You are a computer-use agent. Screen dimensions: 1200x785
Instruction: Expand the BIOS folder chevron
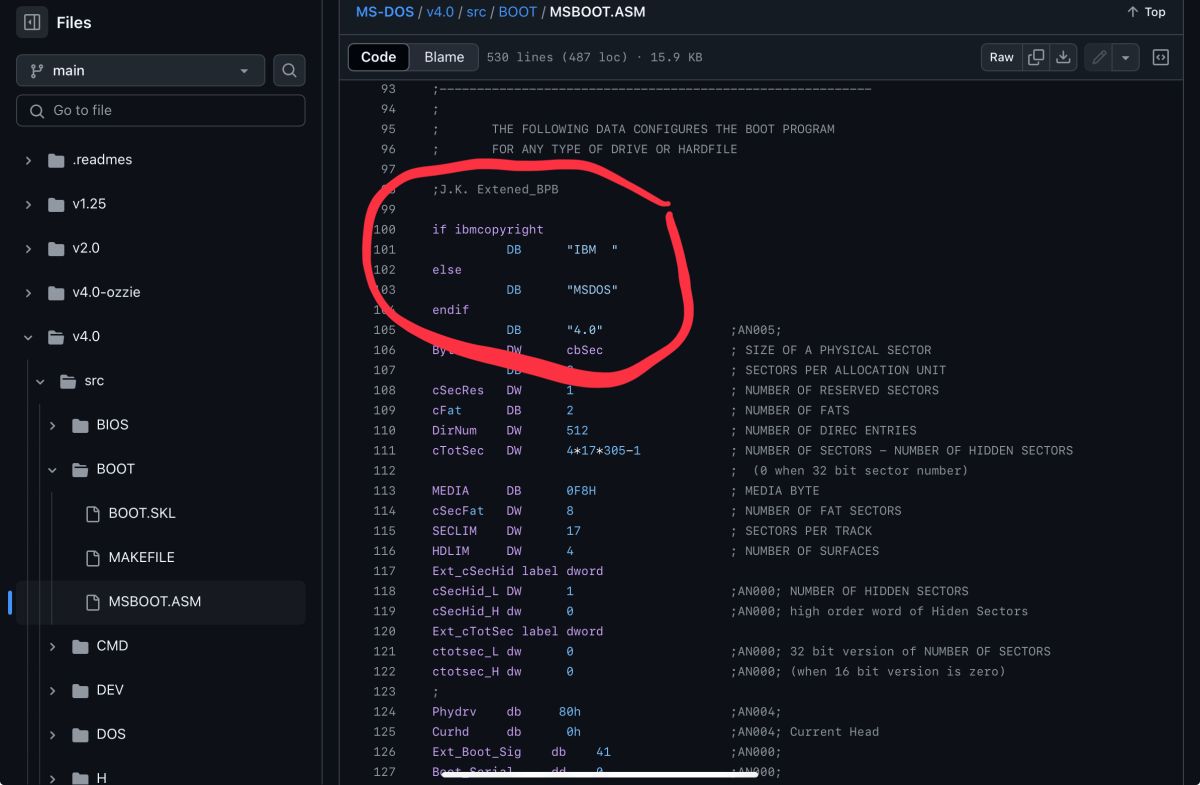tap(52, 425)
